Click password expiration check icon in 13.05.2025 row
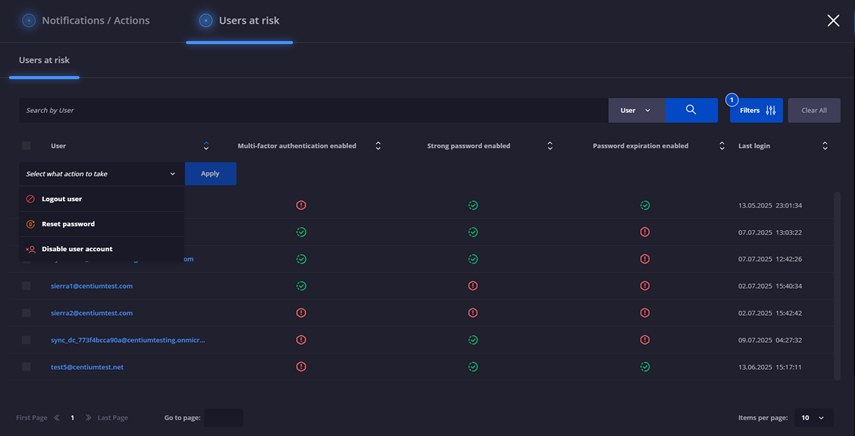This screenshot has width=855, height=436. pos(645,205)
